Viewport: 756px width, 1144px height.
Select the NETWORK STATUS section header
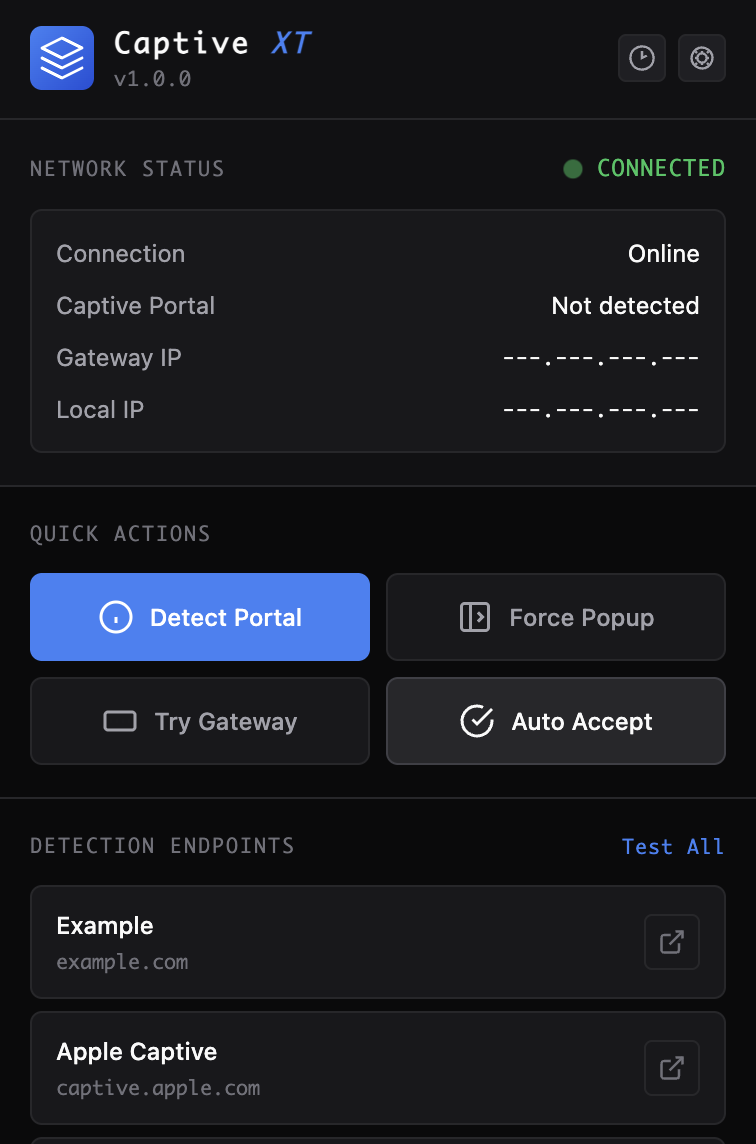pos(126,169)
